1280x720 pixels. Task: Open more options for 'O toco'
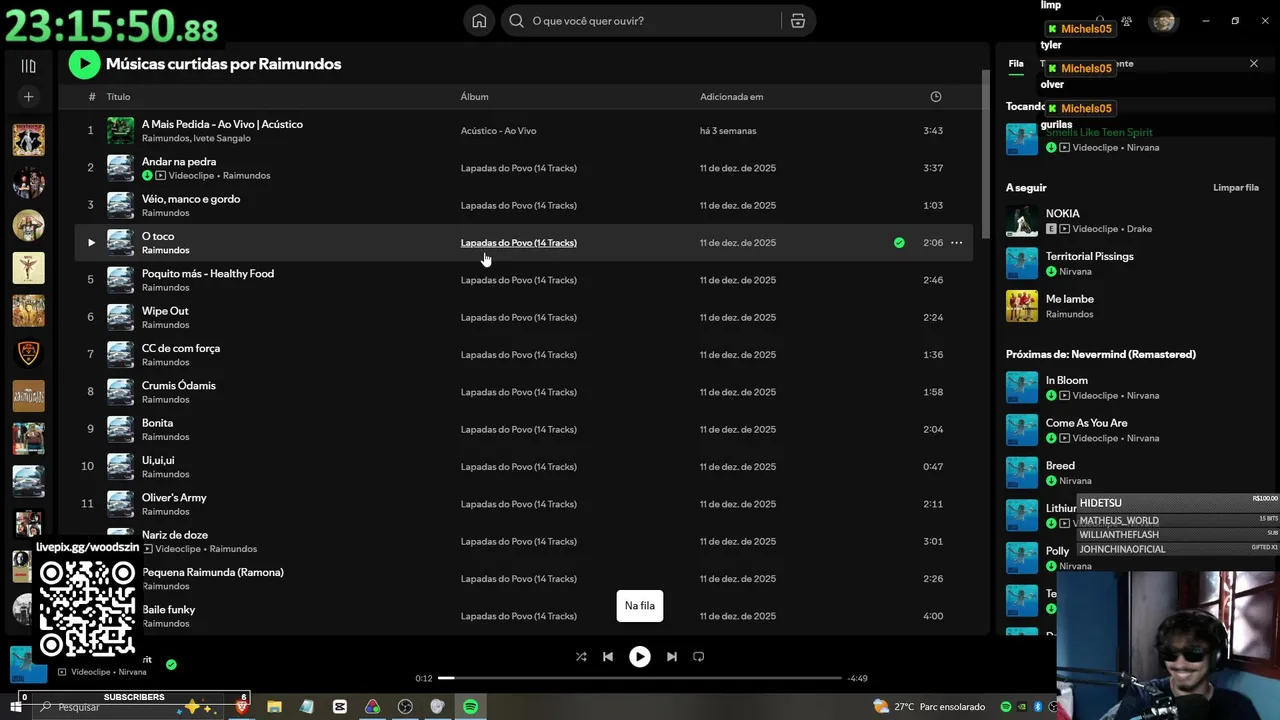point(956,242)
